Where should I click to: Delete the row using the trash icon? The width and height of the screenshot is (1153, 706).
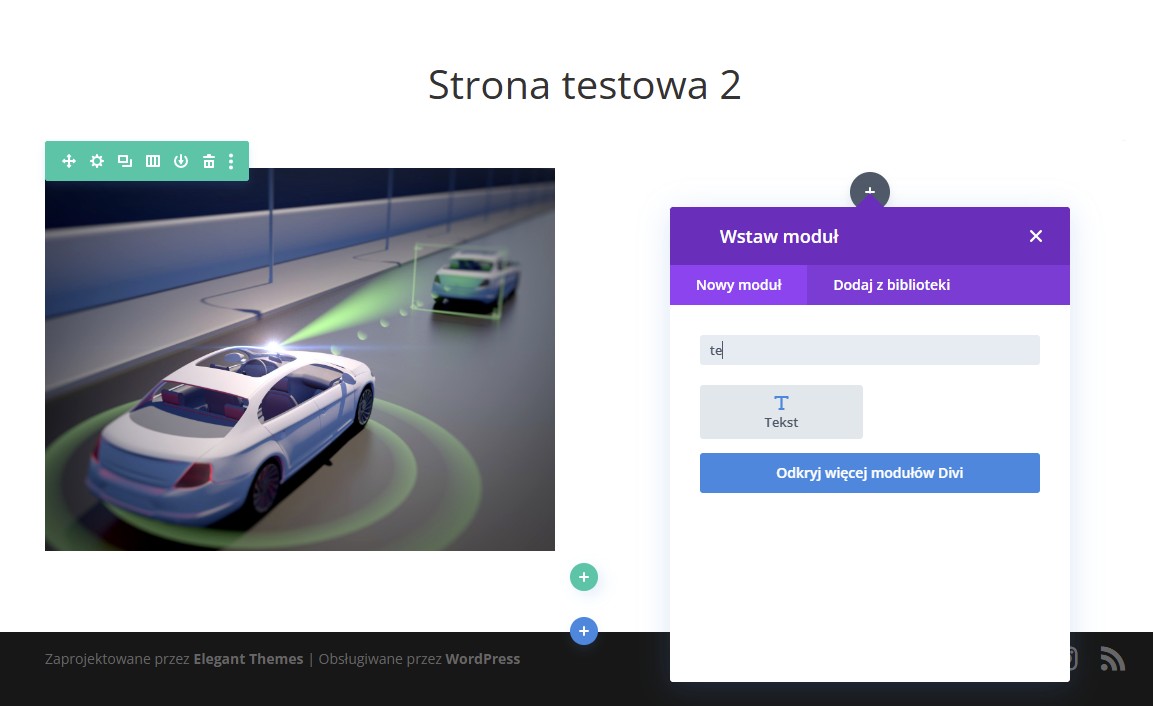pos(209,161)
